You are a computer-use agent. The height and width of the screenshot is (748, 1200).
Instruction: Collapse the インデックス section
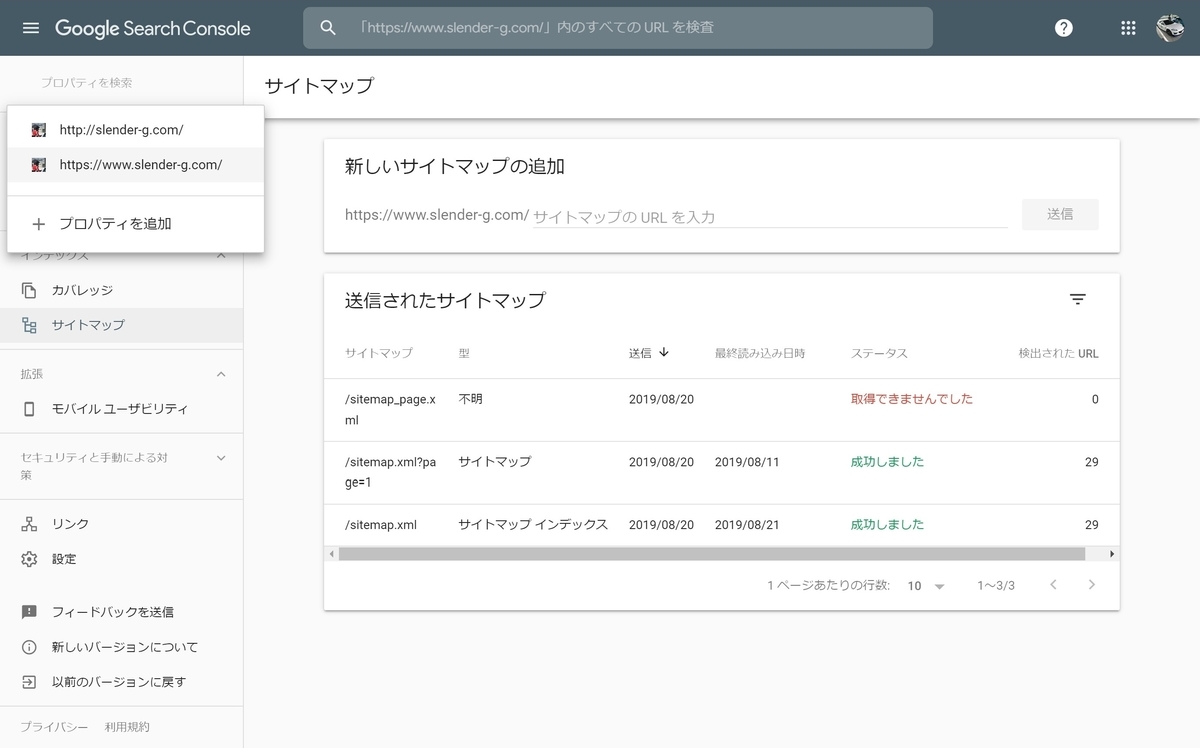(221, 256)
